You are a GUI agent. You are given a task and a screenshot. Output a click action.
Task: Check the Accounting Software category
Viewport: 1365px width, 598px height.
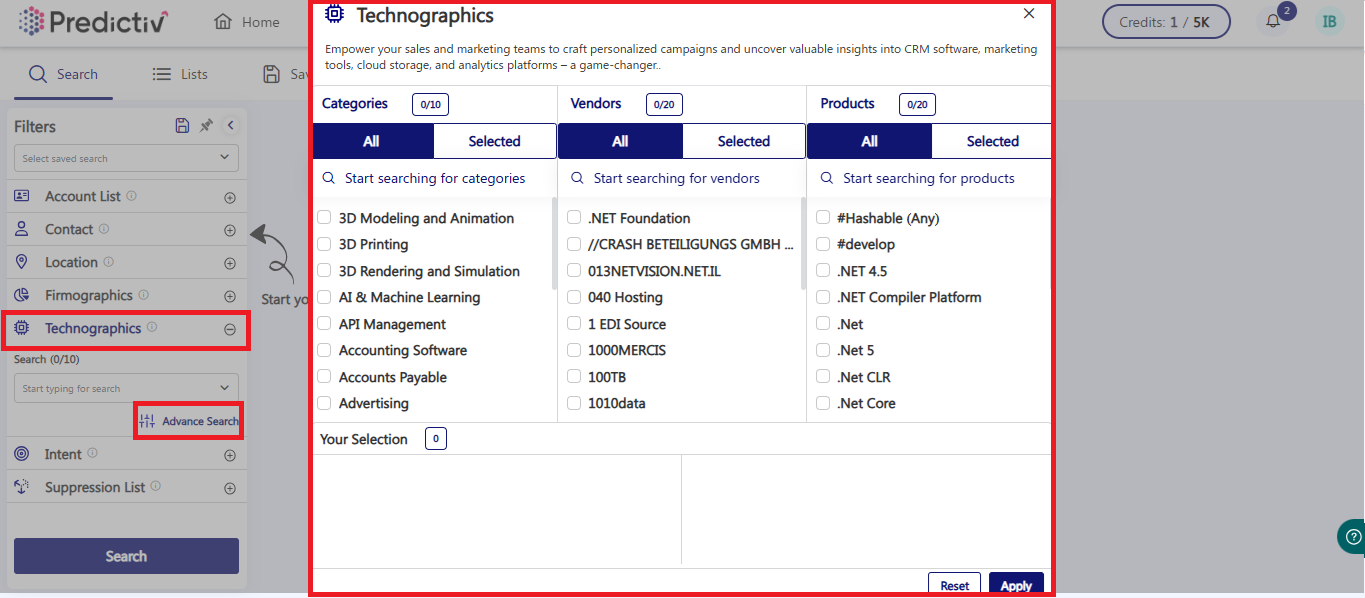pos(324,350)
